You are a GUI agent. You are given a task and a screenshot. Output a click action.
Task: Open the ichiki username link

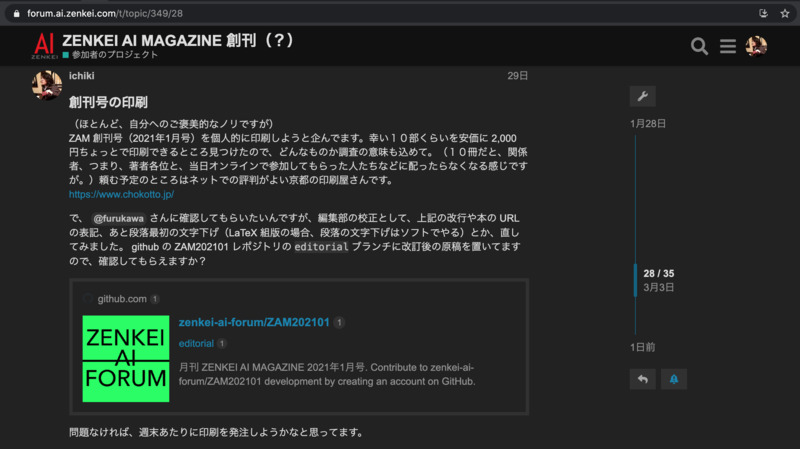coord(82,76)
